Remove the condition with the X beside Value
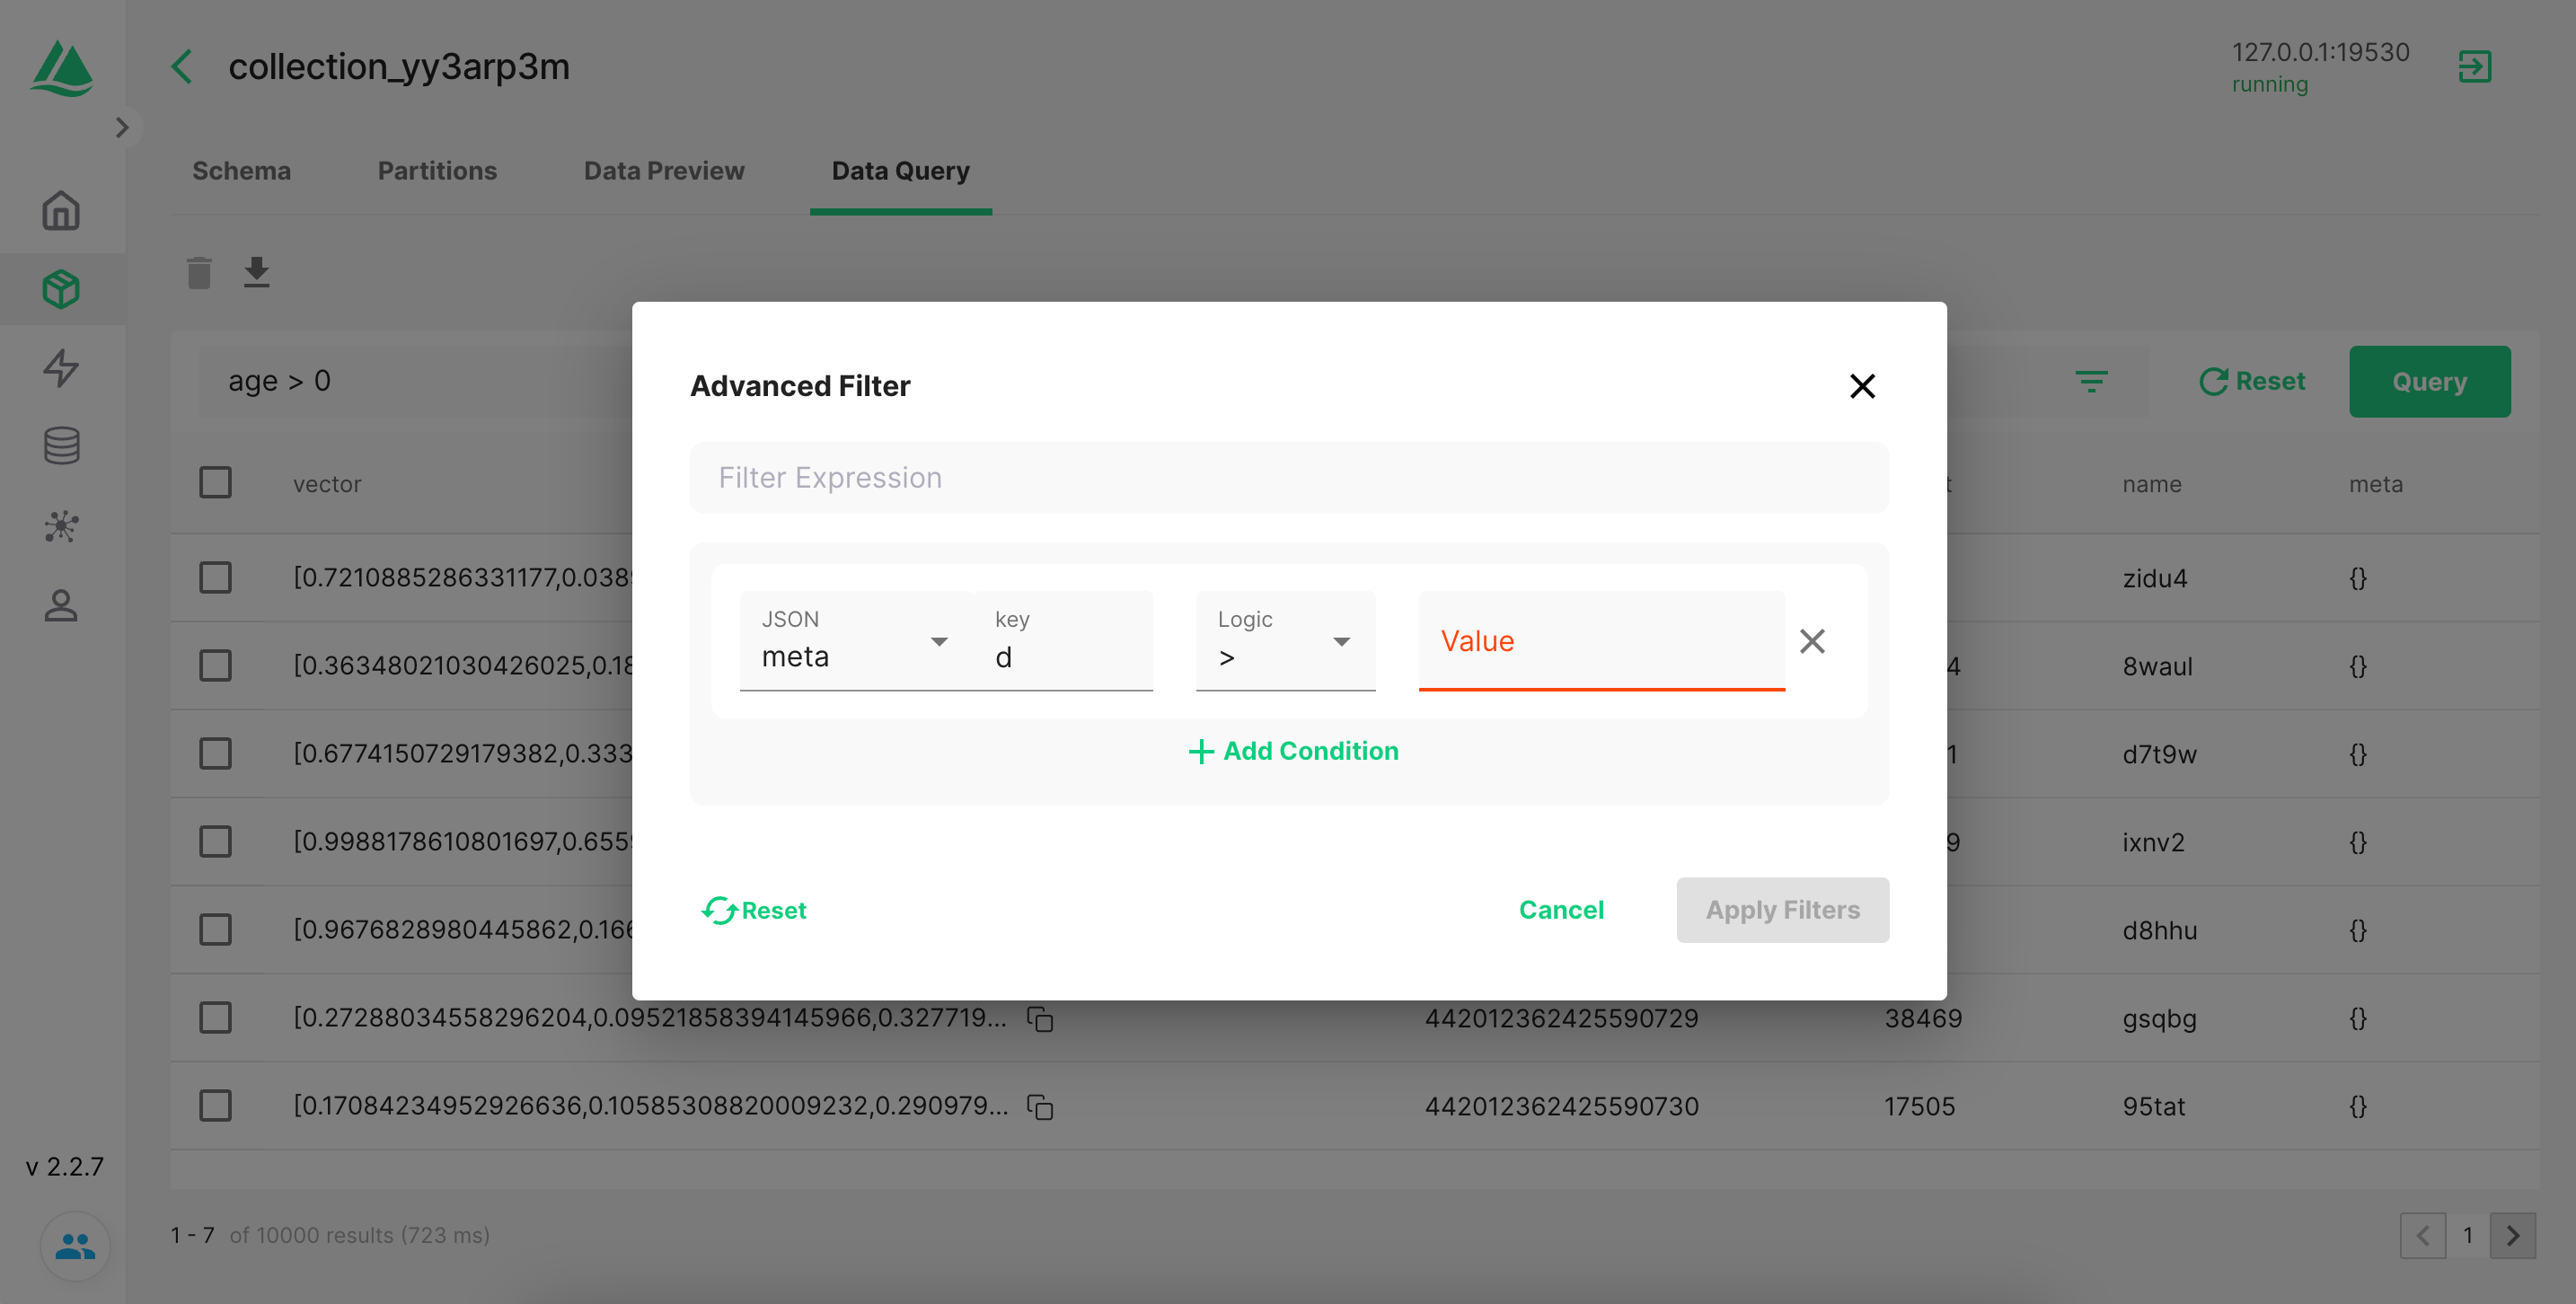Image resolution: width=2576 pixels, height=1304 pixels. 1812,641
